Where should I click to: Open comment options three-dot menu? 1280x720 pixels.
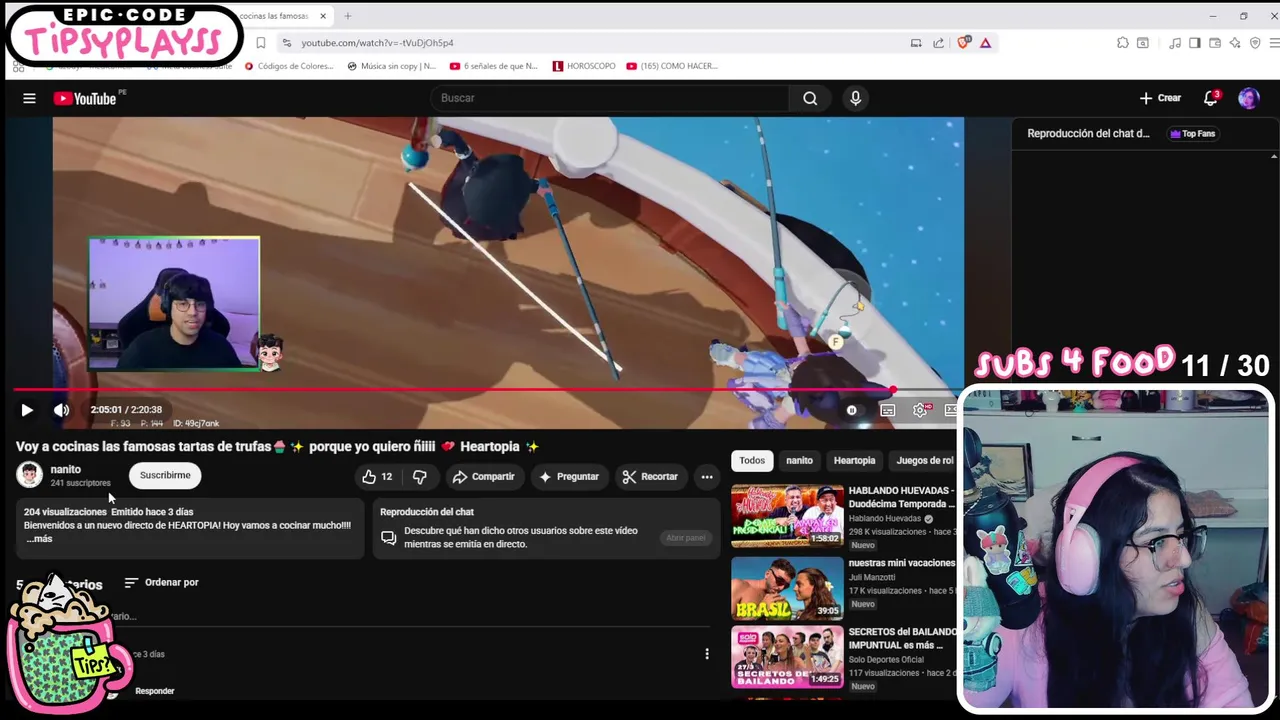coord(707,654)
